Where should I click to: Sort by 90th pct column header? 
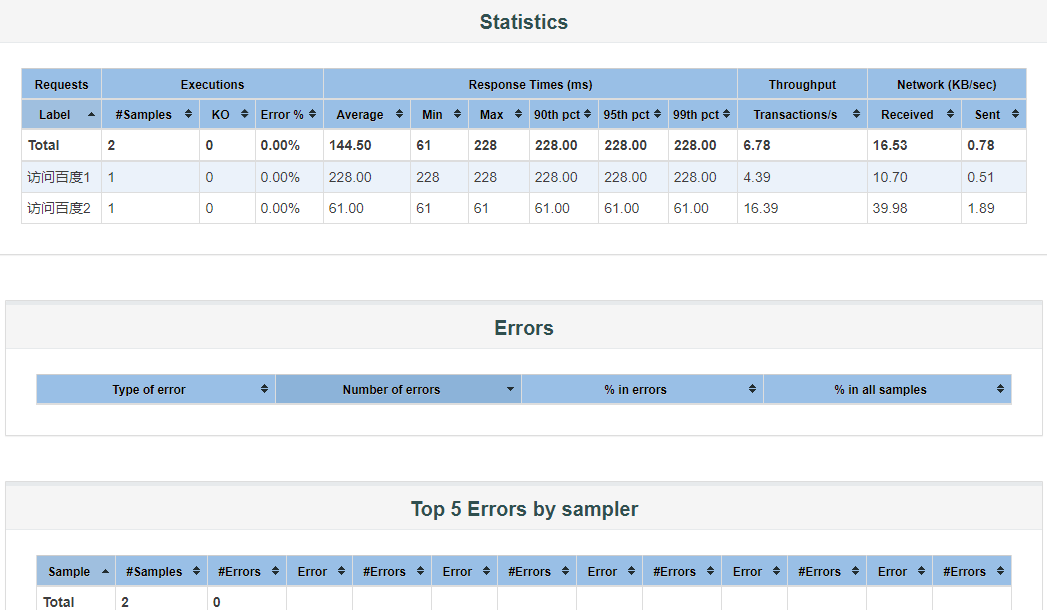pos(564,114)
